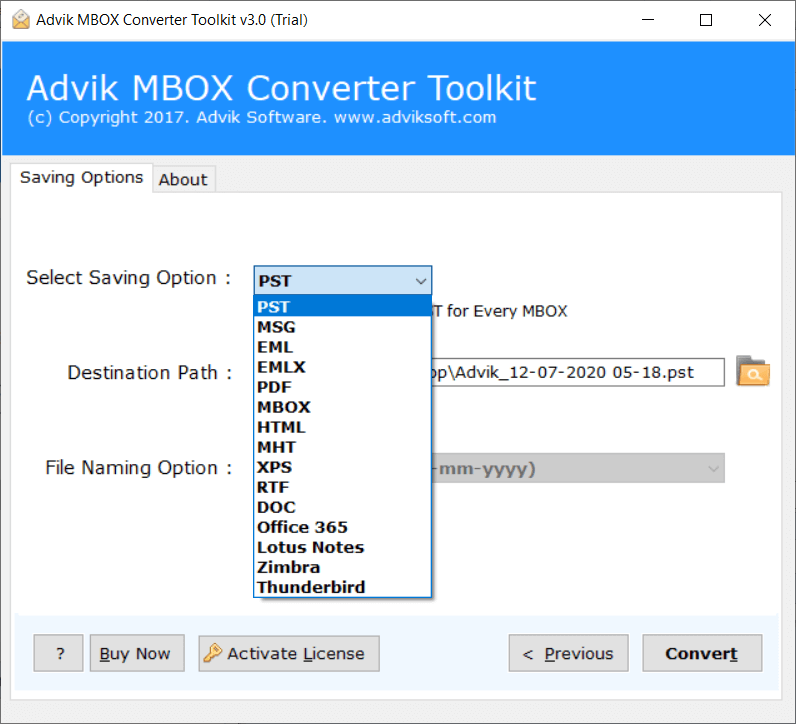Pick Zimbra from the dropdown list
The image size is (796, 724).
click(x=343, y=568)
